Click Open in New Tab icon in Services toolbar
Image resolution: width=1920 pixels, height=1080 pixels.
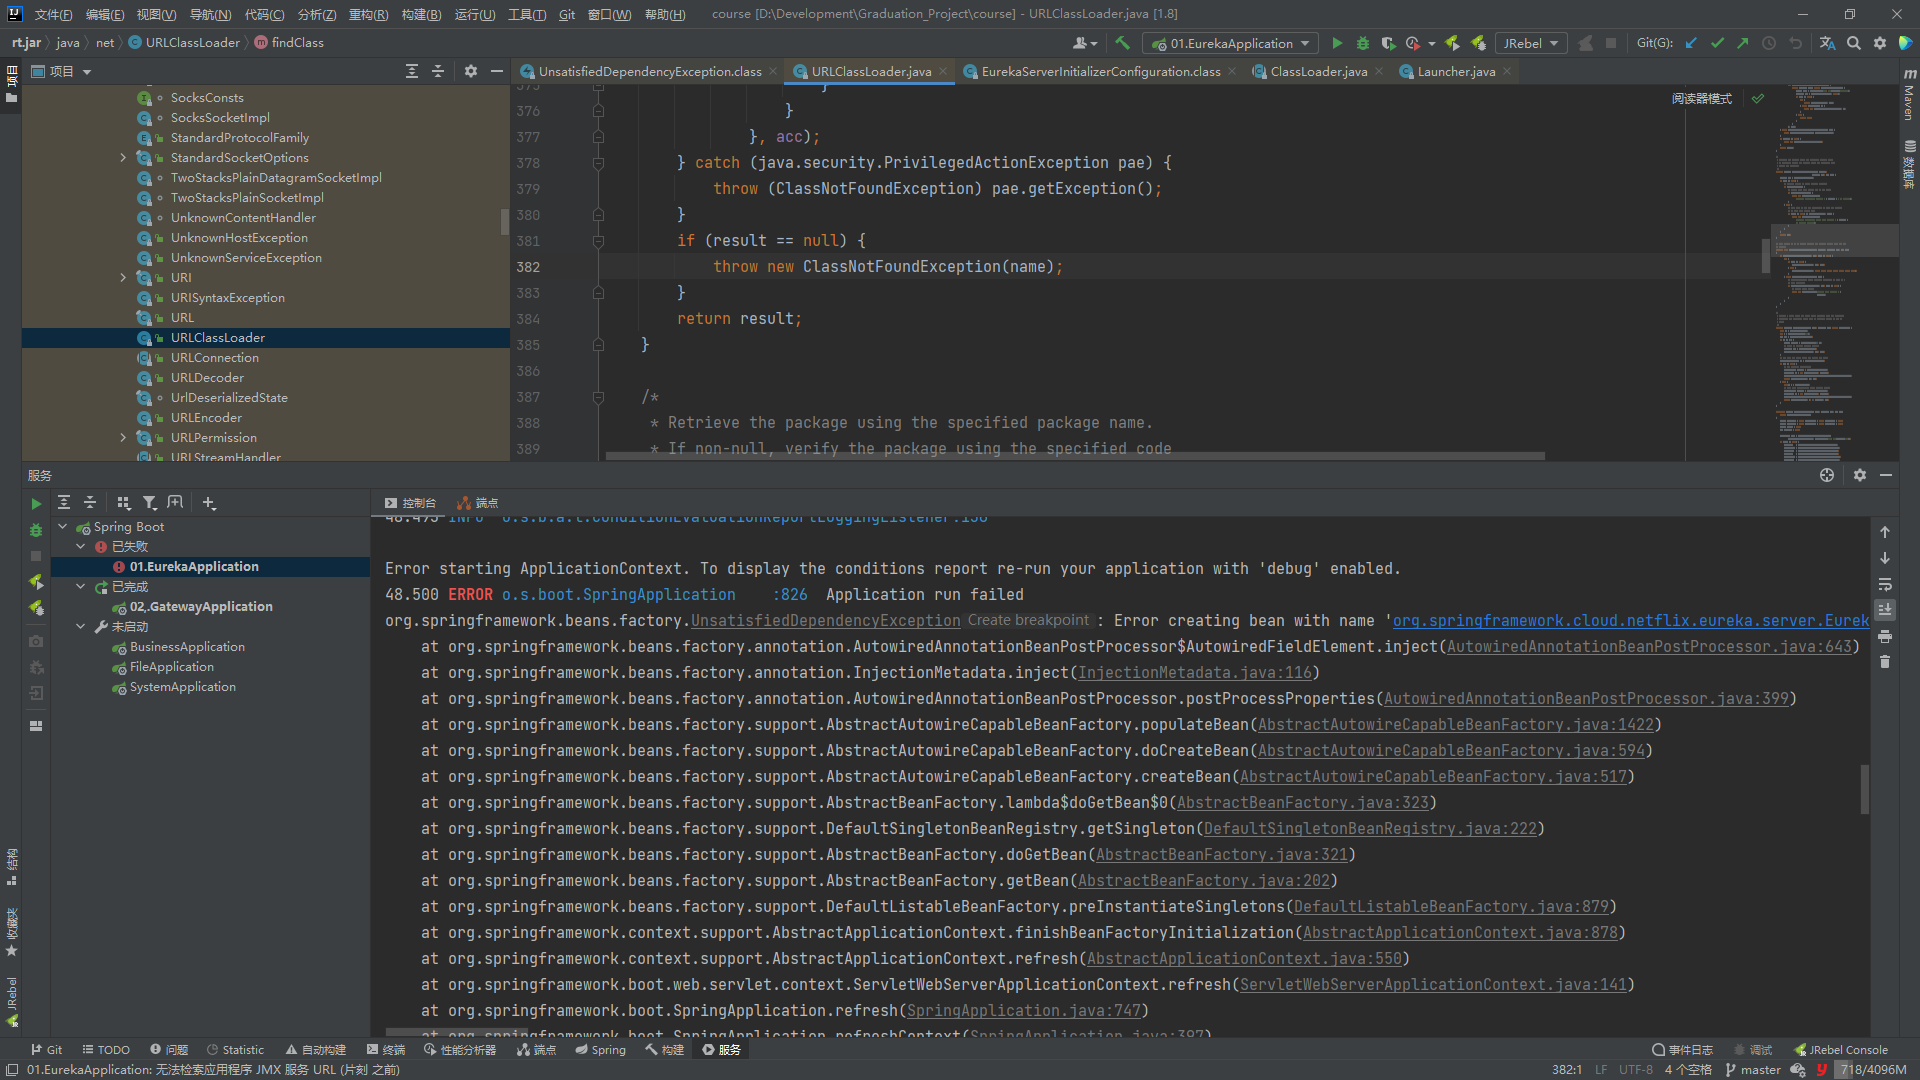tap(175, 503)
